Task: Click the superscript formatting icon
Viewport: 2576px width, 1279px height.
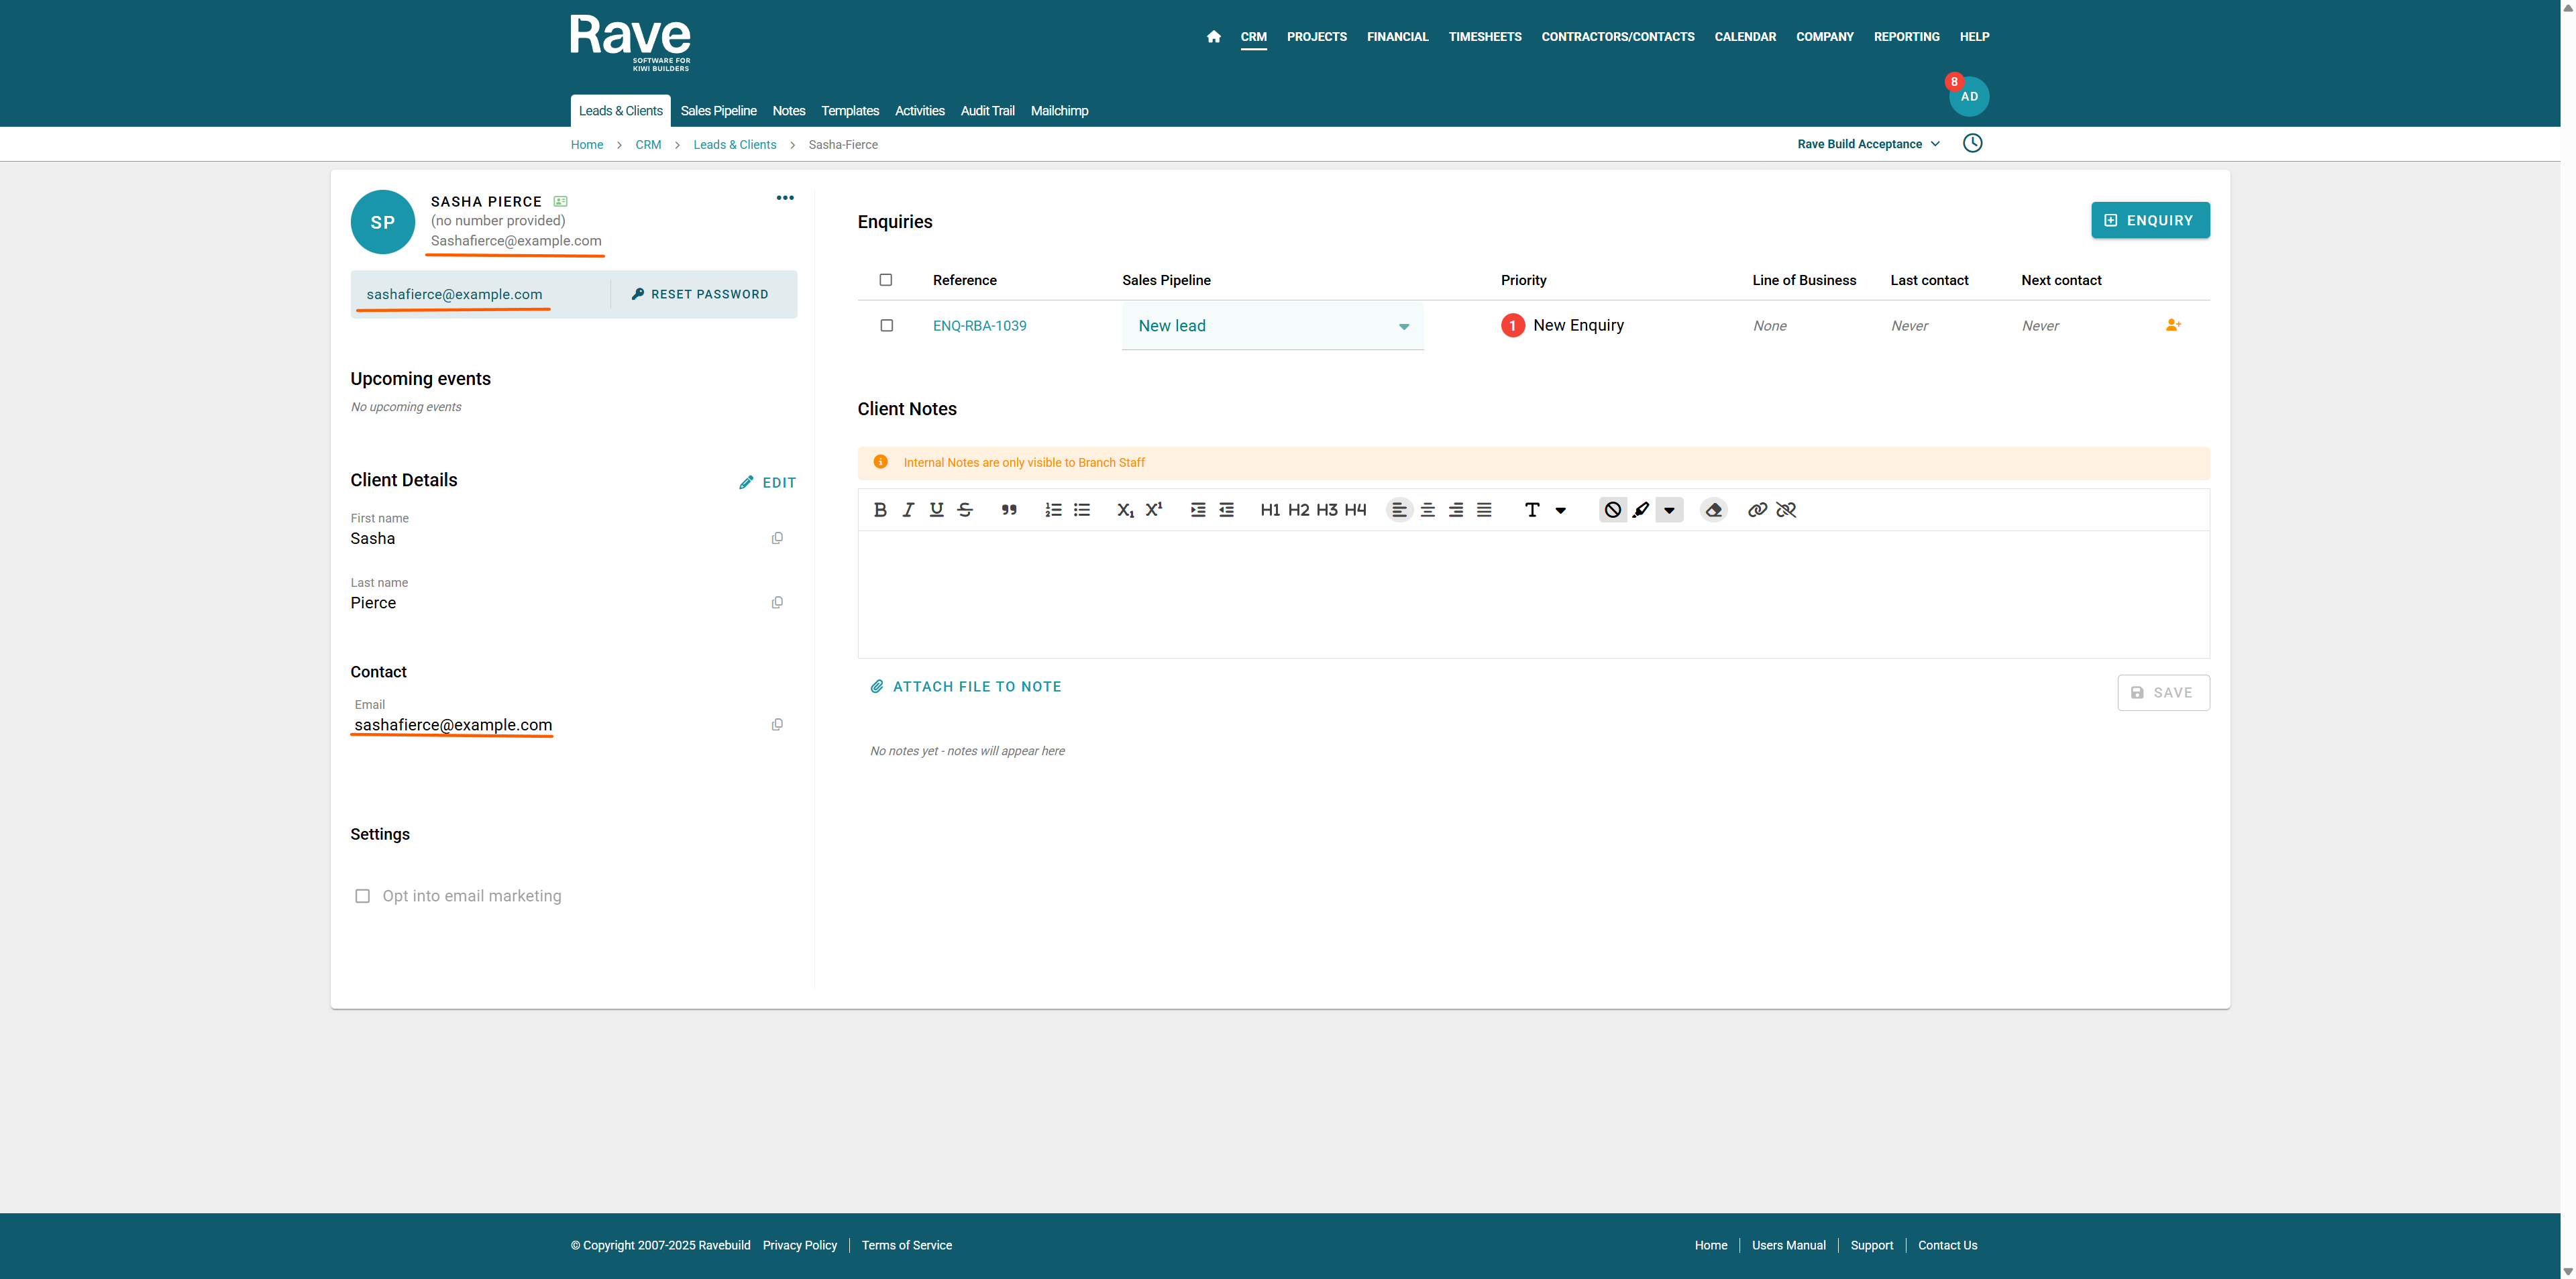Action: [1154, 509]
